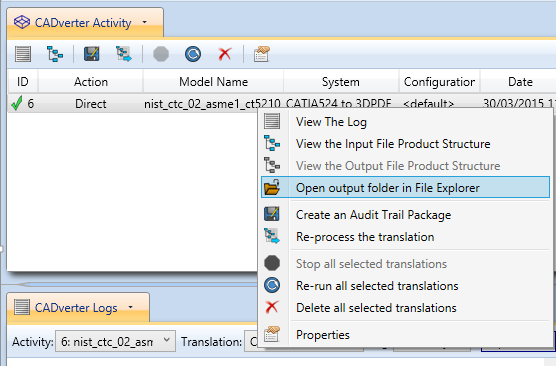Click the CADverter Logs tab list icon

tap(22, 307)
